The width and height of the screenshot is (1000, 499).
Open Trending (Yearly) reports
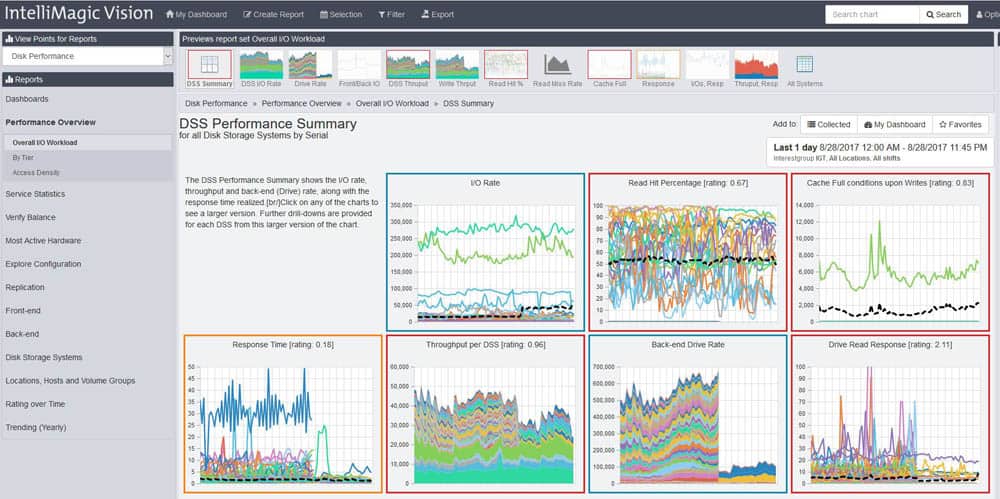point(36,428)
